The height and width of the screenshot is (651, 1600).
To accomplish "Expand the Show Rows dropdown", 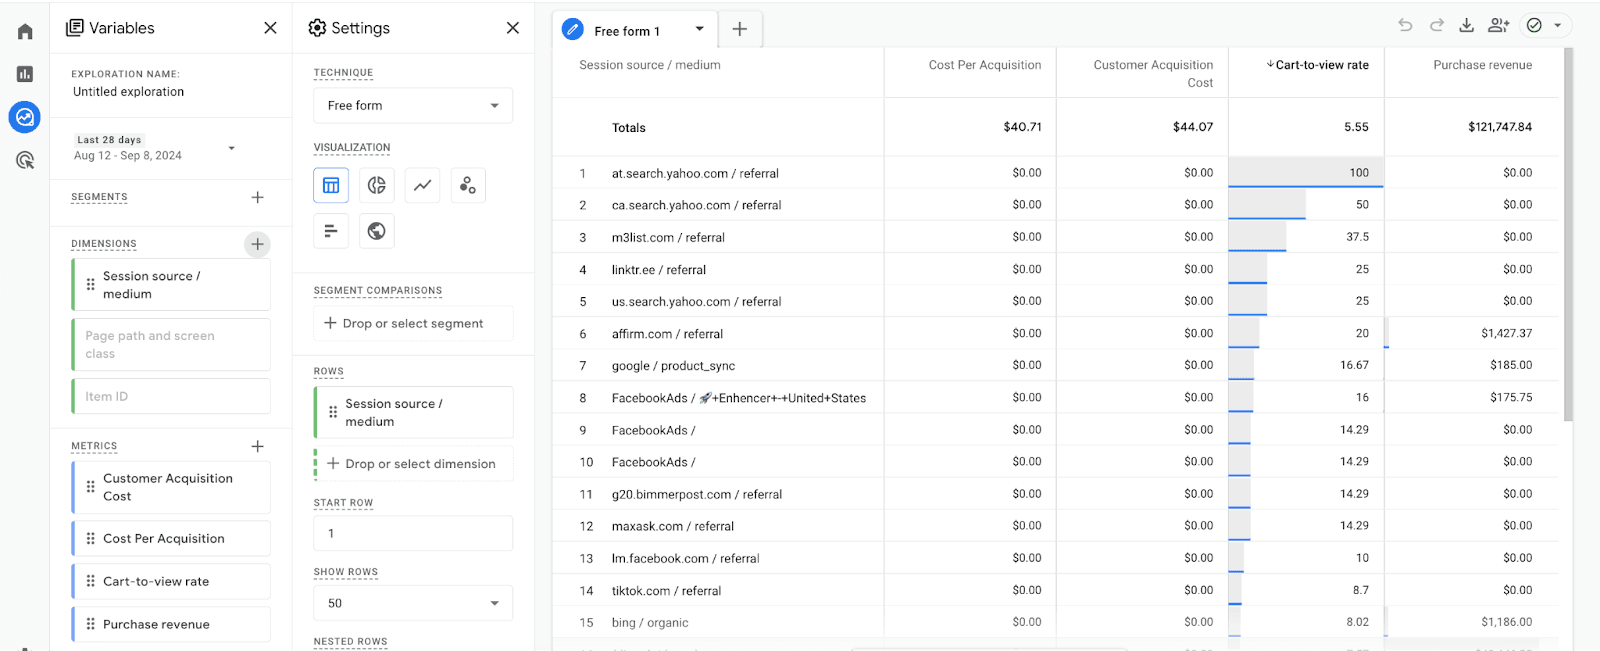I will click(x=412, y=603).
